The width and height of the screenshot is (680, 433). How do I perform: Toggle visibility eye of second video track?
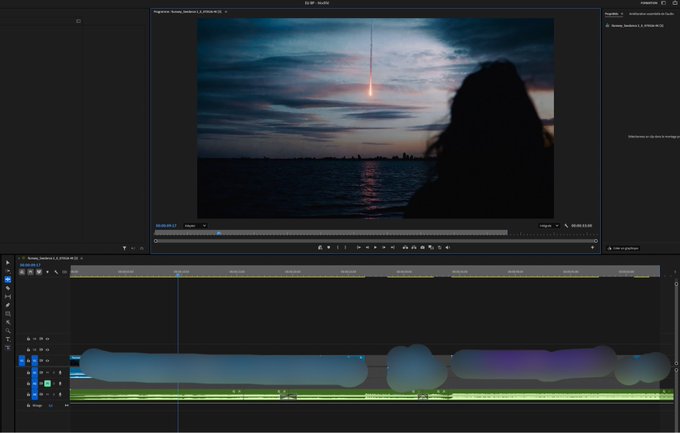coord(47,350)
